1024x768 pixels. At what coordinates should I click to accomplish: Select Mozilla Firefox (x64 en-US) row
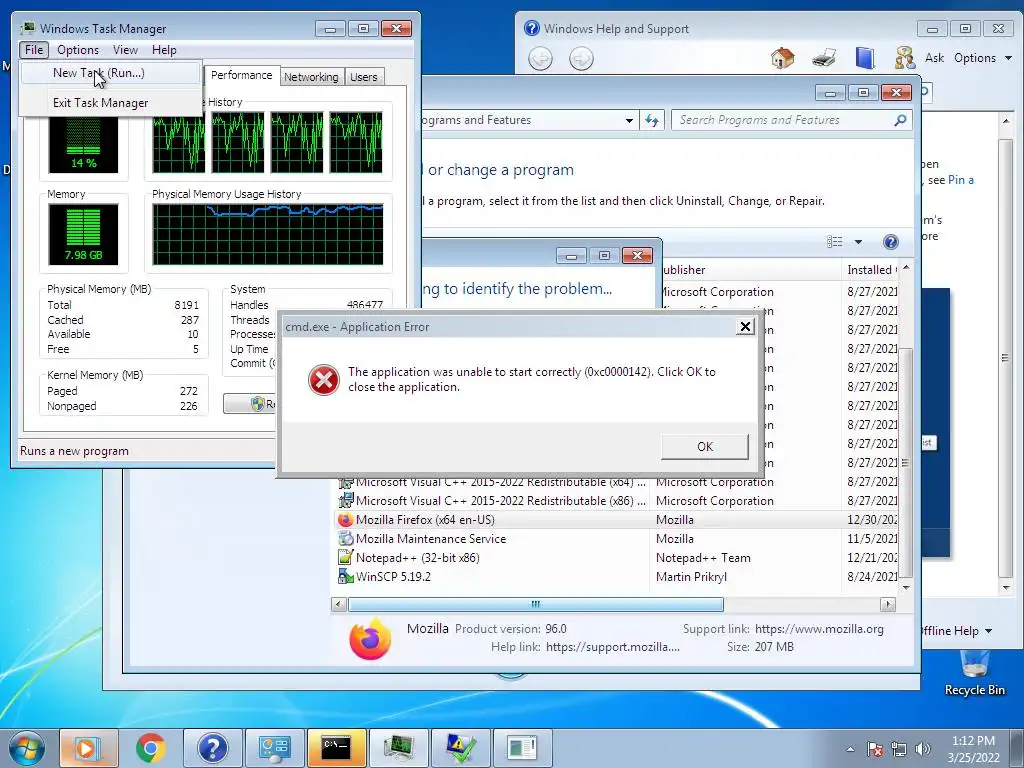click(x=617, y=520)
